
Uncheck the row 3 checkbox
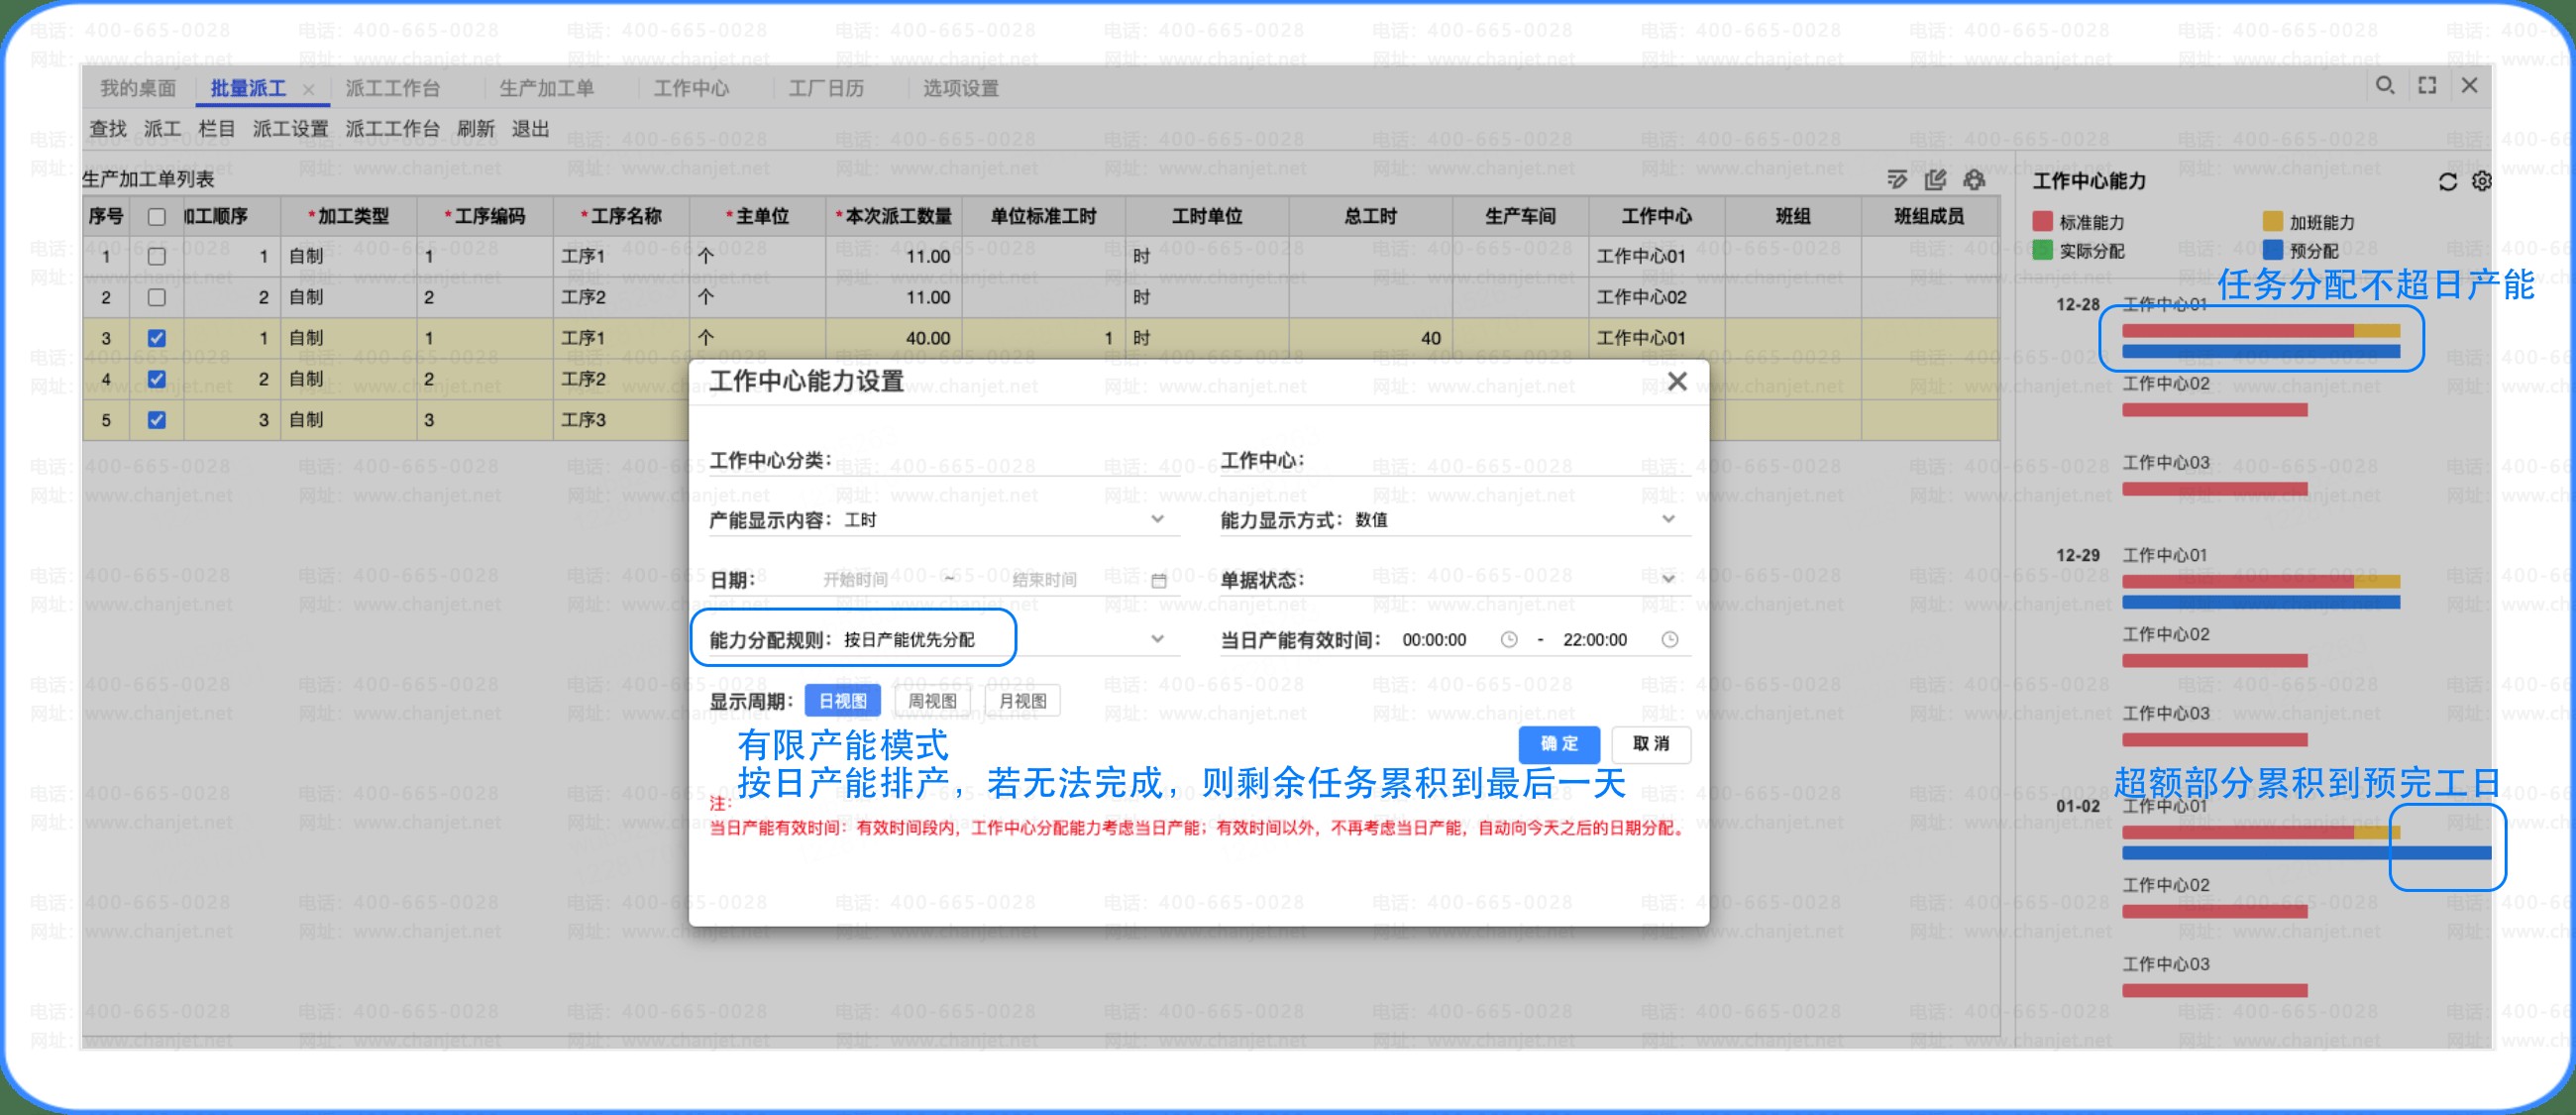click(x=156, y=338)
